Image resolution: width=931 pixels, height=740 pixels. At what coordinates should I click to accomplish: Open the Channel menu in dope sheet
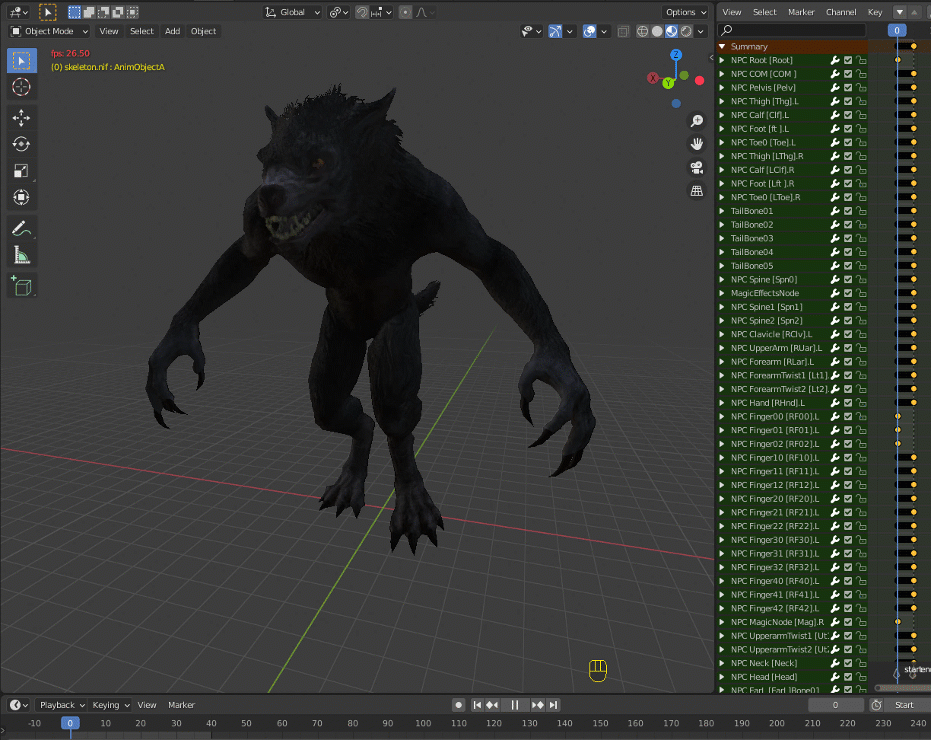point(840,12)
